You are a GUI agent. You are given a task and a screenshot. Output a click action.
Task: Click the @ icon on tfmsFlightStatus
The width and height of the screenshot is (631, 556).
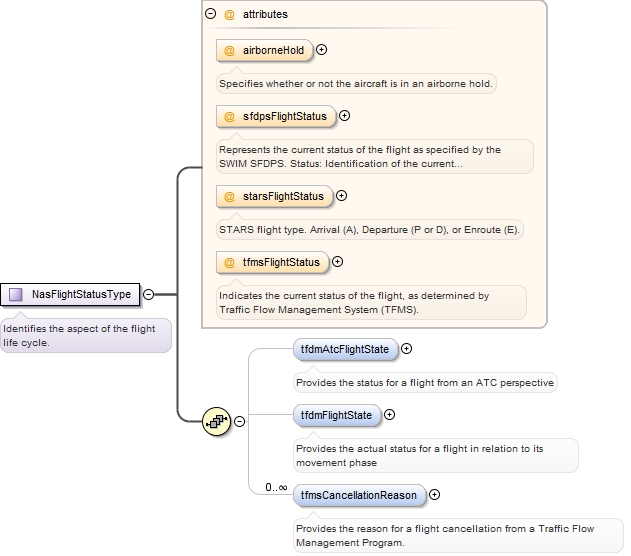(x=229, y=262)
